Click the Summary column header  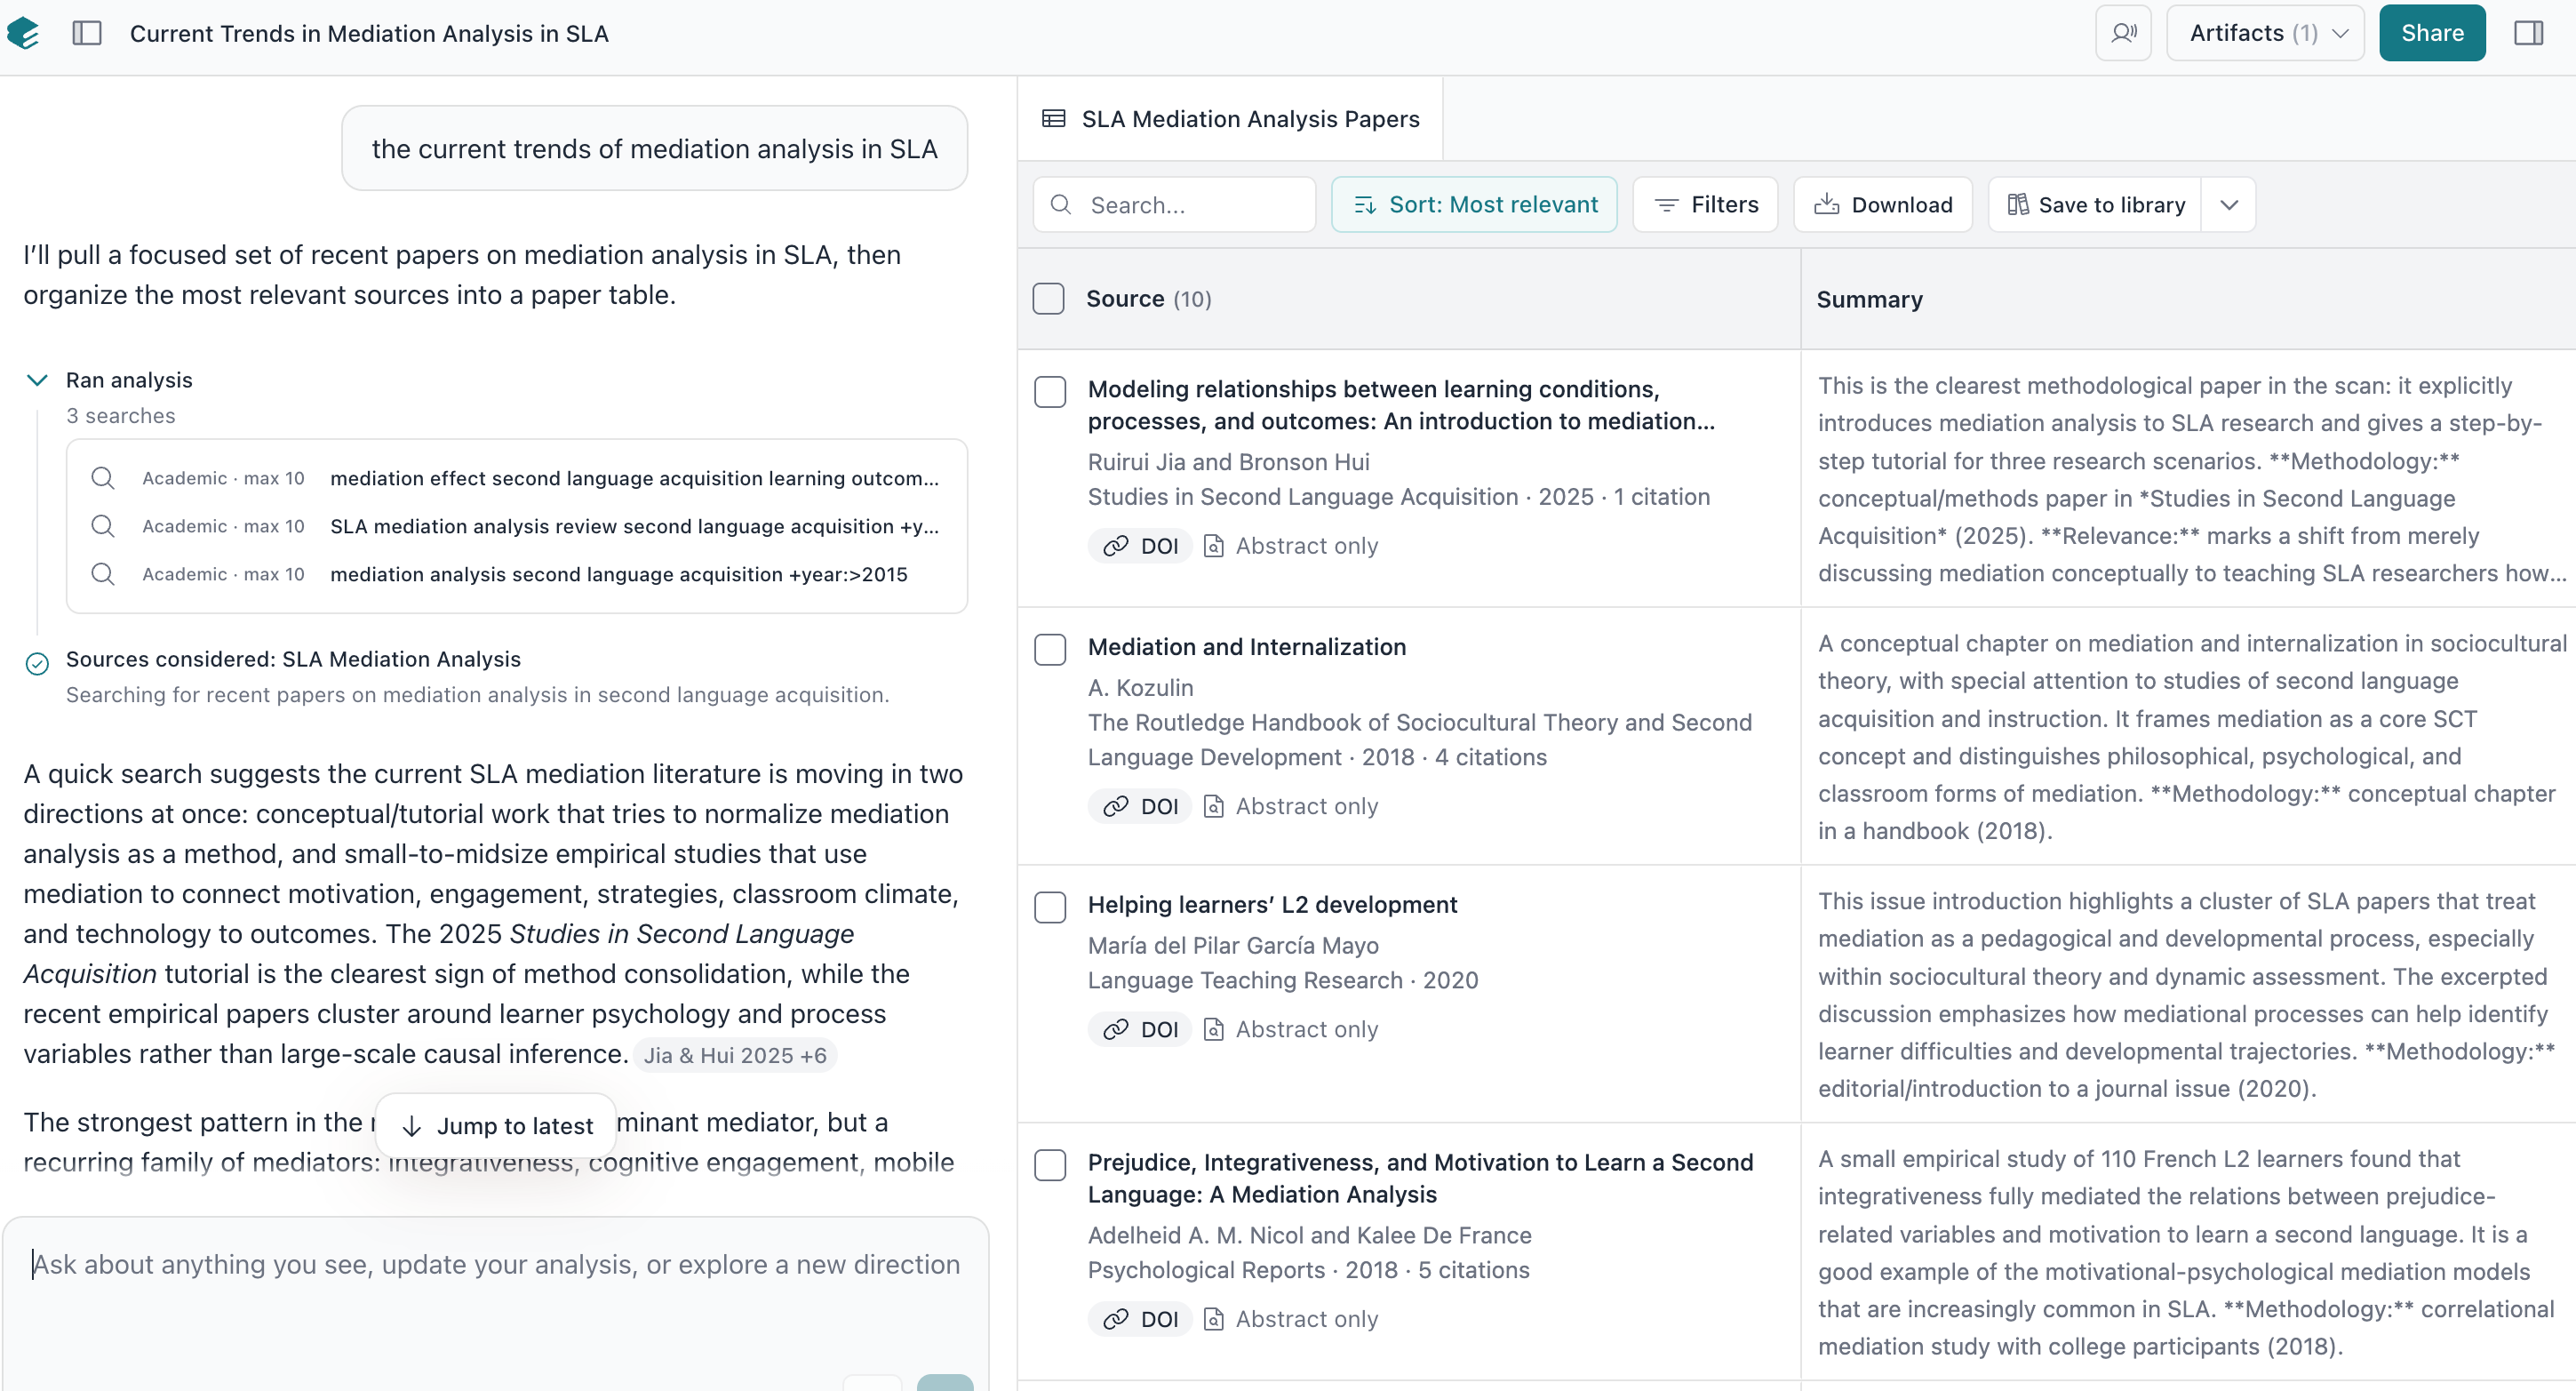(x=1869, y=299)
